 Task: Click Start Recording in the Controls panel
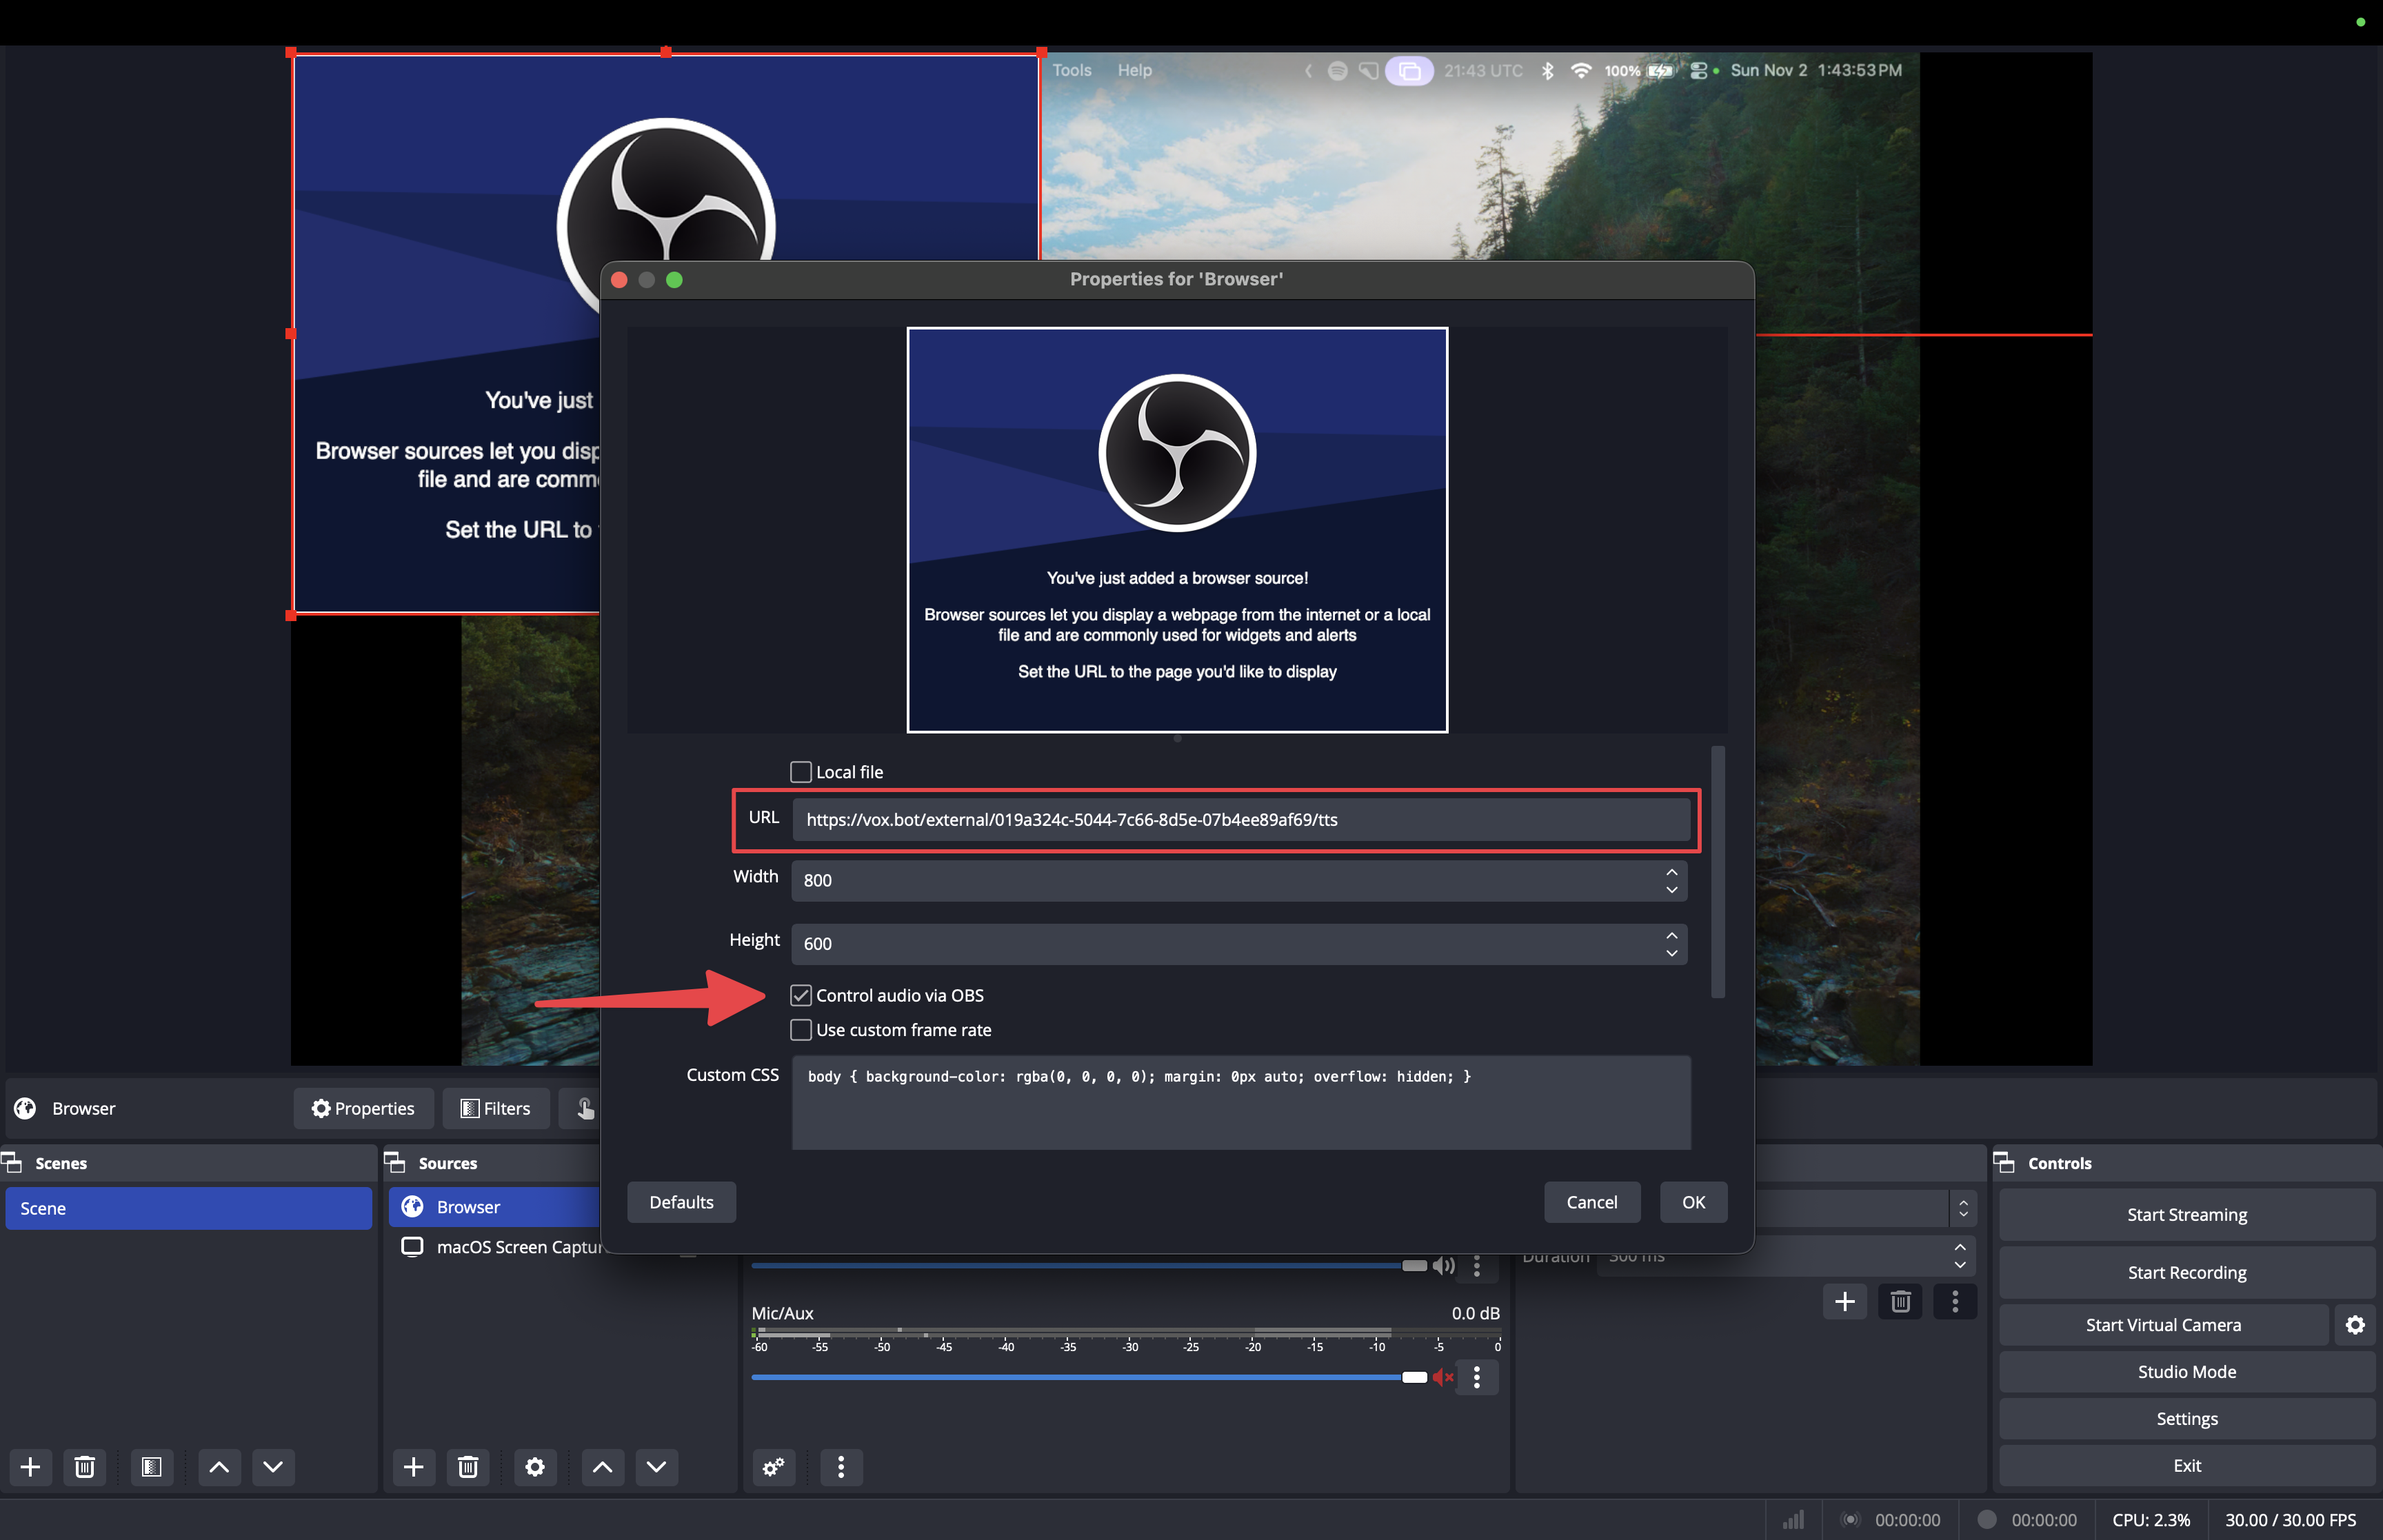tap(2186, 1272)
